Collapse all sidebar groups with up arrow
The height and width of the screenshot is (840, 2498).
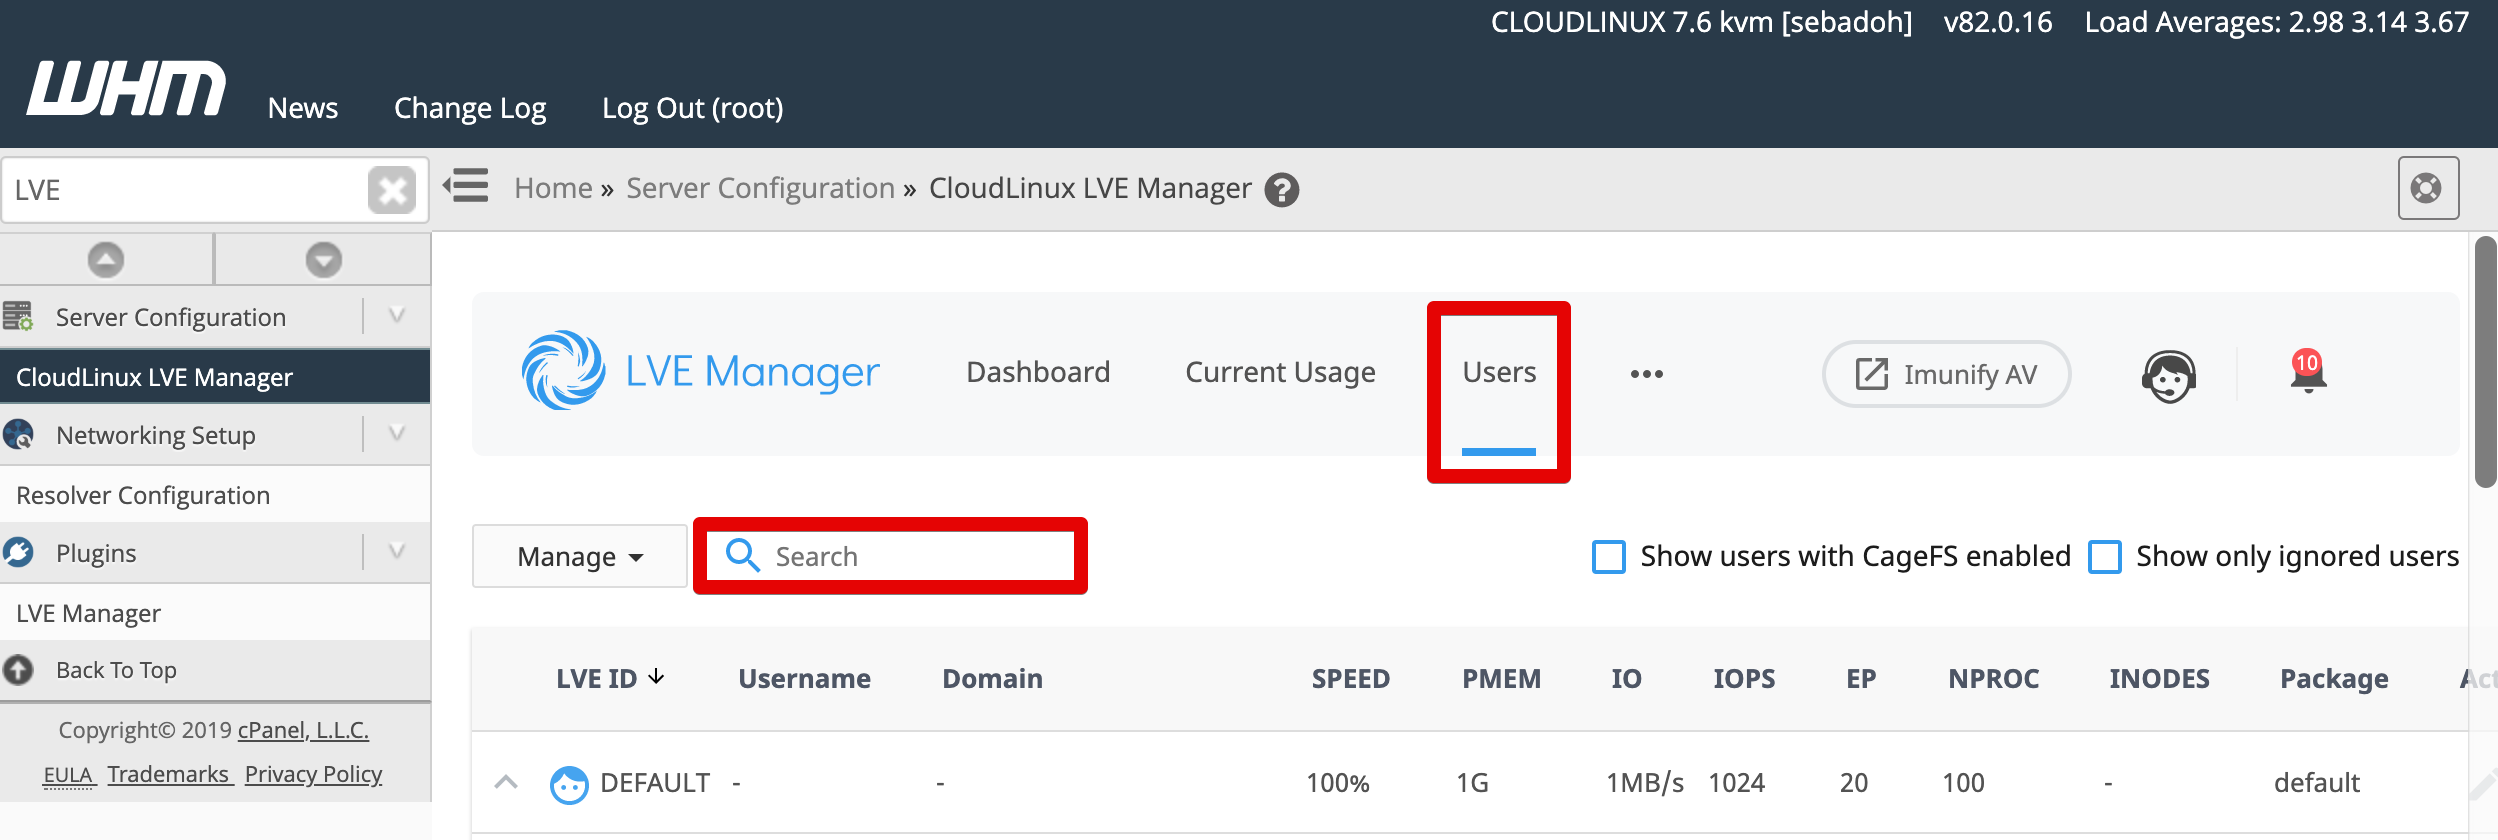point(106,260)
